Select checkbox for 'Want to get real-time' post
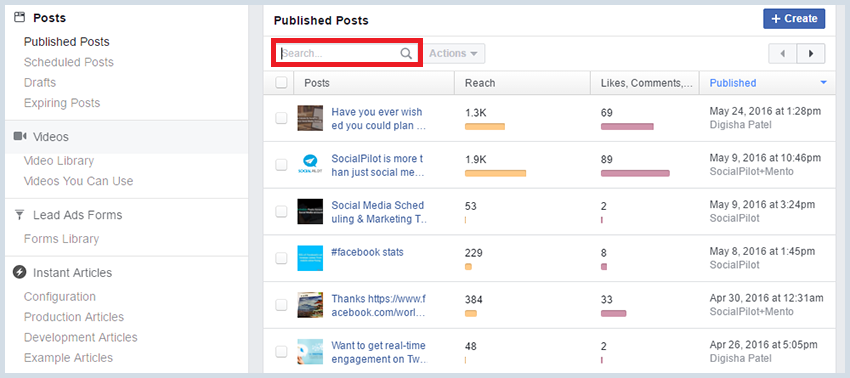Screen dimensions: 850x378 pos(281,352)
